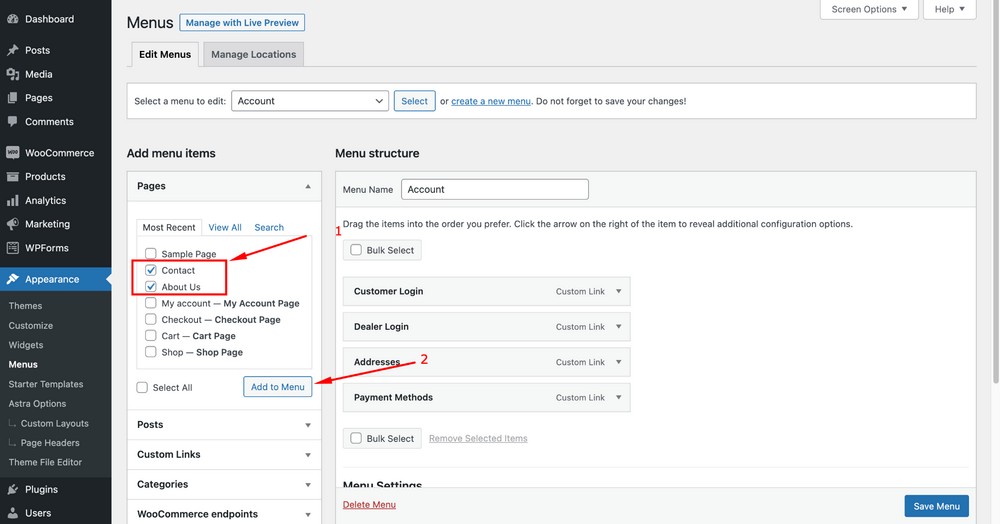Viewport: 1000px width, 524px height.
Task: Open the menu selection dropdown showing Account
Action: (310, 101)
